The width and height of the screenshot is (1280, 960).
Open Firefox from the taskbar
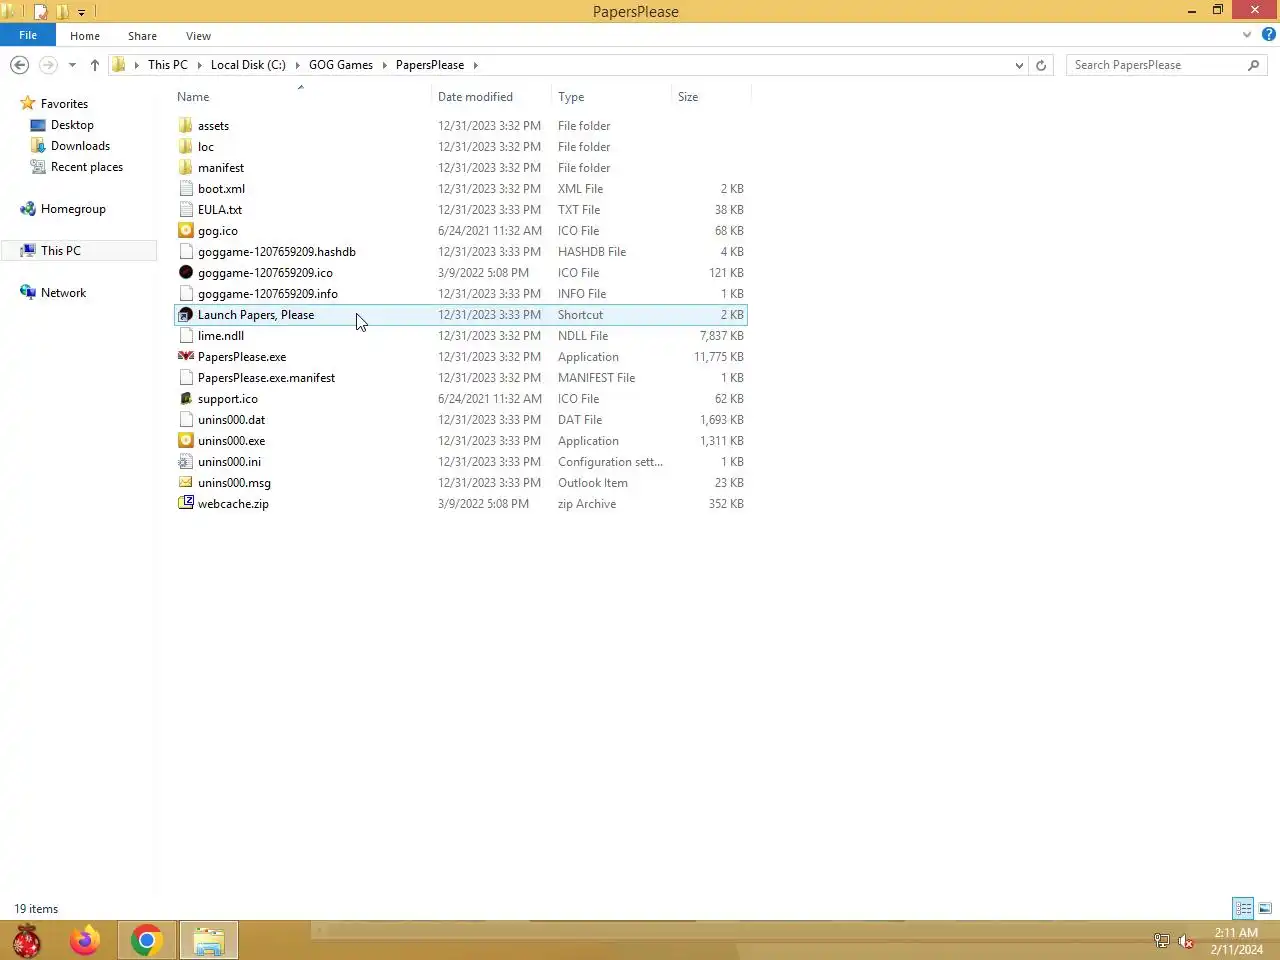(x=85, y=941)
